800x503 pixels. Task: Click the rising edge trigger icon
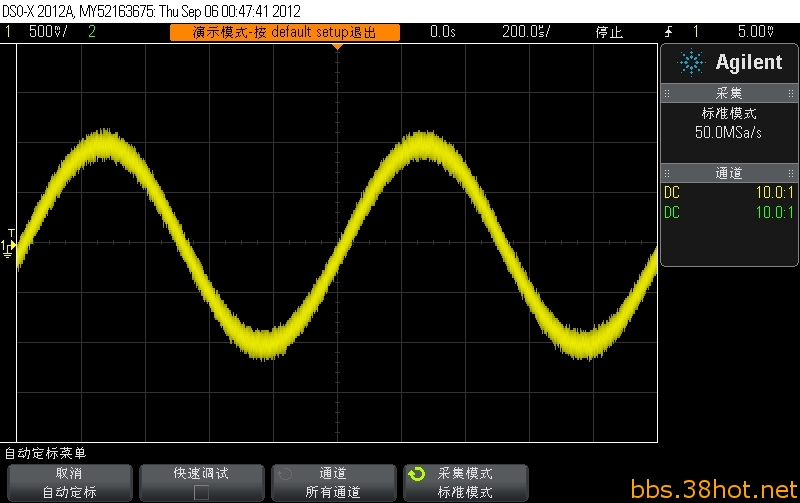pos(669,32)
